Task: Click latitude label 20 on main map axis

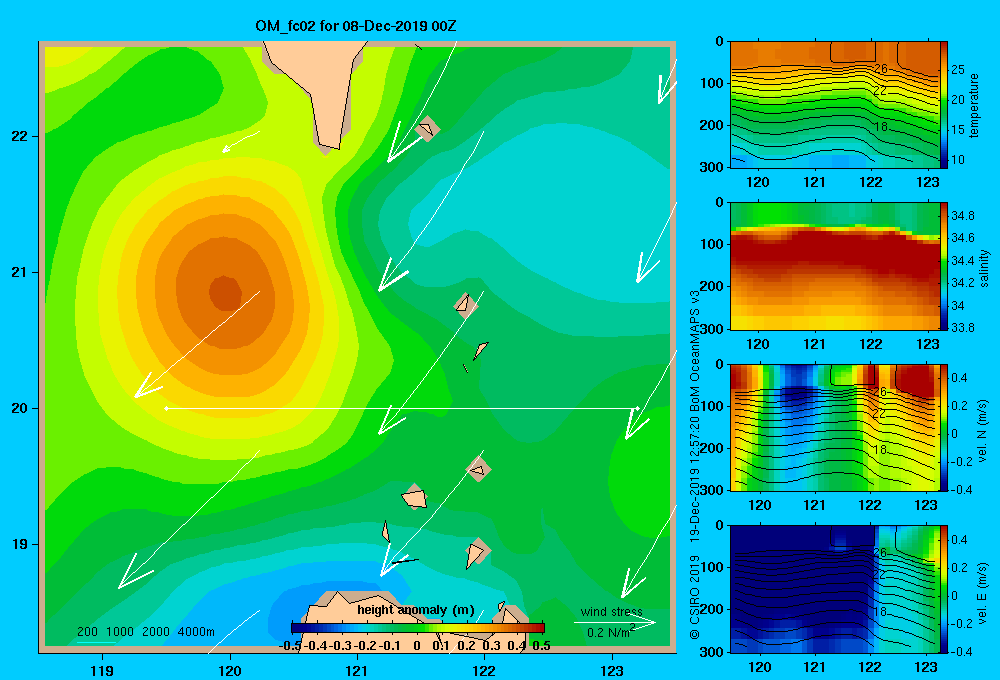Action: click(20, 408)
